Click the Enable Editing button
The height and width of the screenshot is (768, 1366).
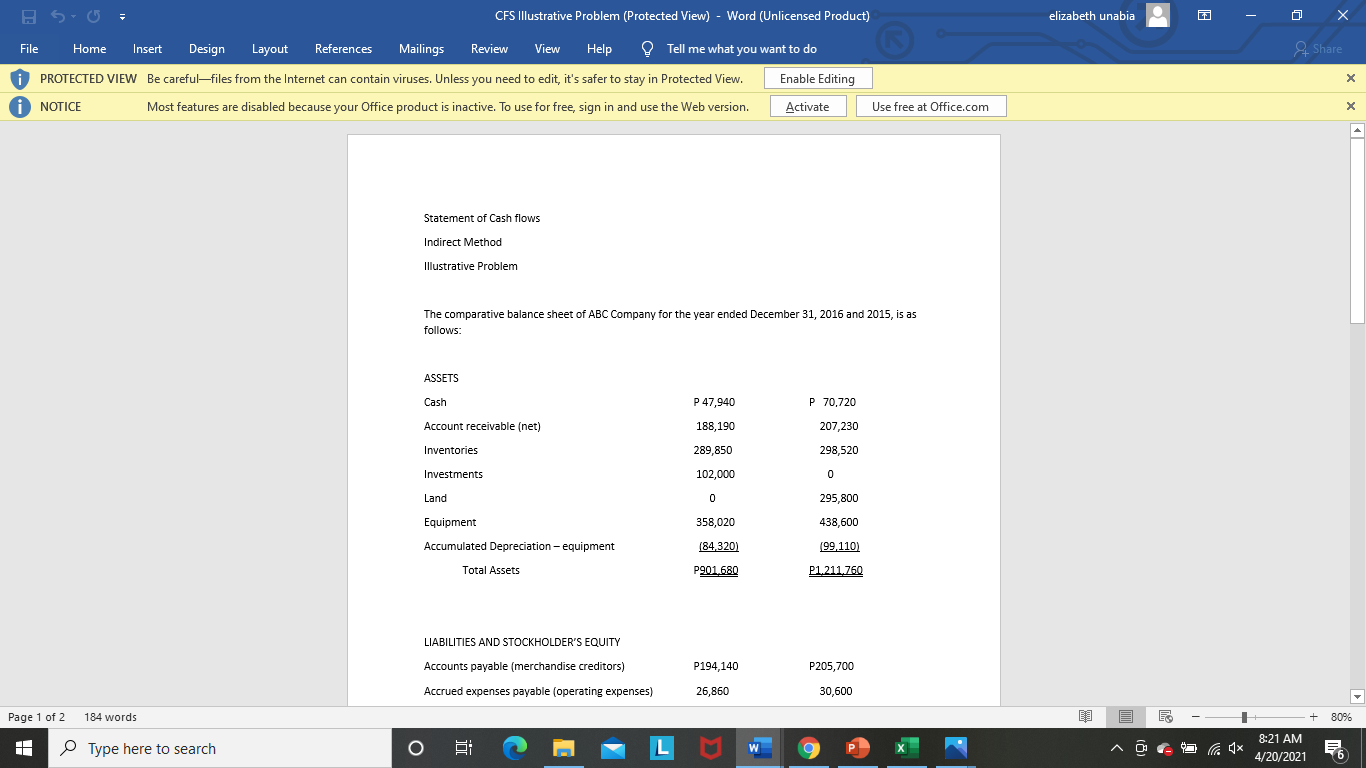pyautogui.click(x=817, y=77)
